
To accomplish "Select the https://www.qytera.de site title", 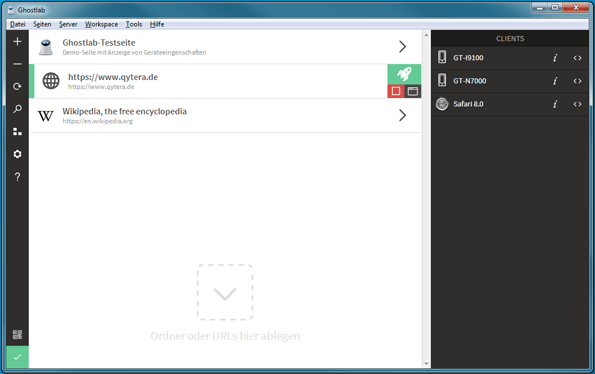I will [x=113, y=77].
